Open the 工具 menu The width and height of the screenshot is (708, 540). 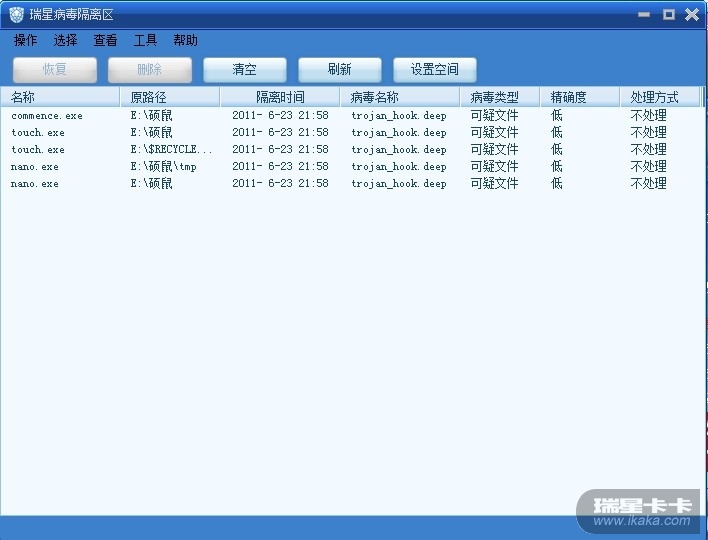point(145,40)
